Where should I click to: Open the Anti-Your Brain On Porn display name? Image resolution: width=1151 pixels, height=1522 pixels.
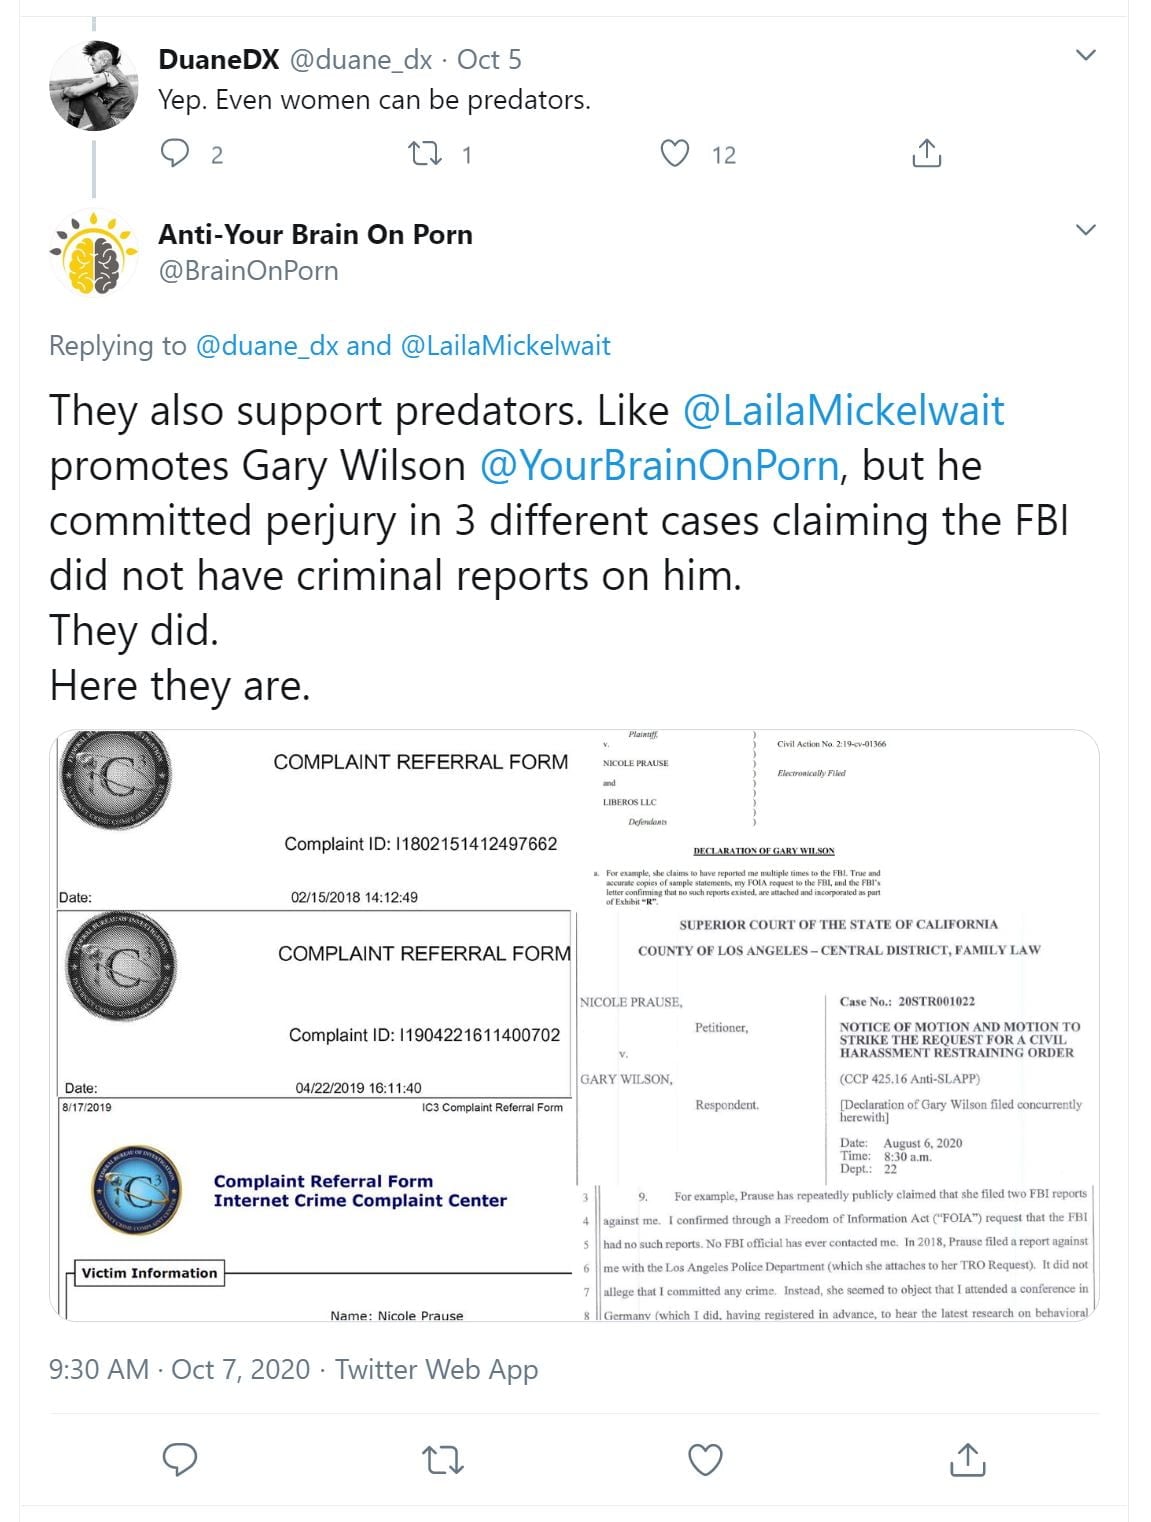click(315, 234)
